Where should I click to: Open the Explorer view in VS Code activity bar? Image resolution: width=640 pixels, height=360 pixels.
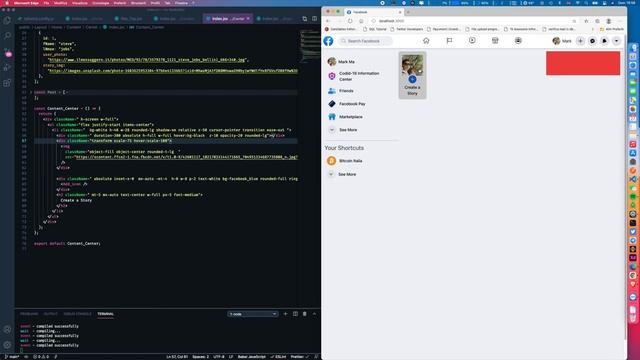(7, 20)
